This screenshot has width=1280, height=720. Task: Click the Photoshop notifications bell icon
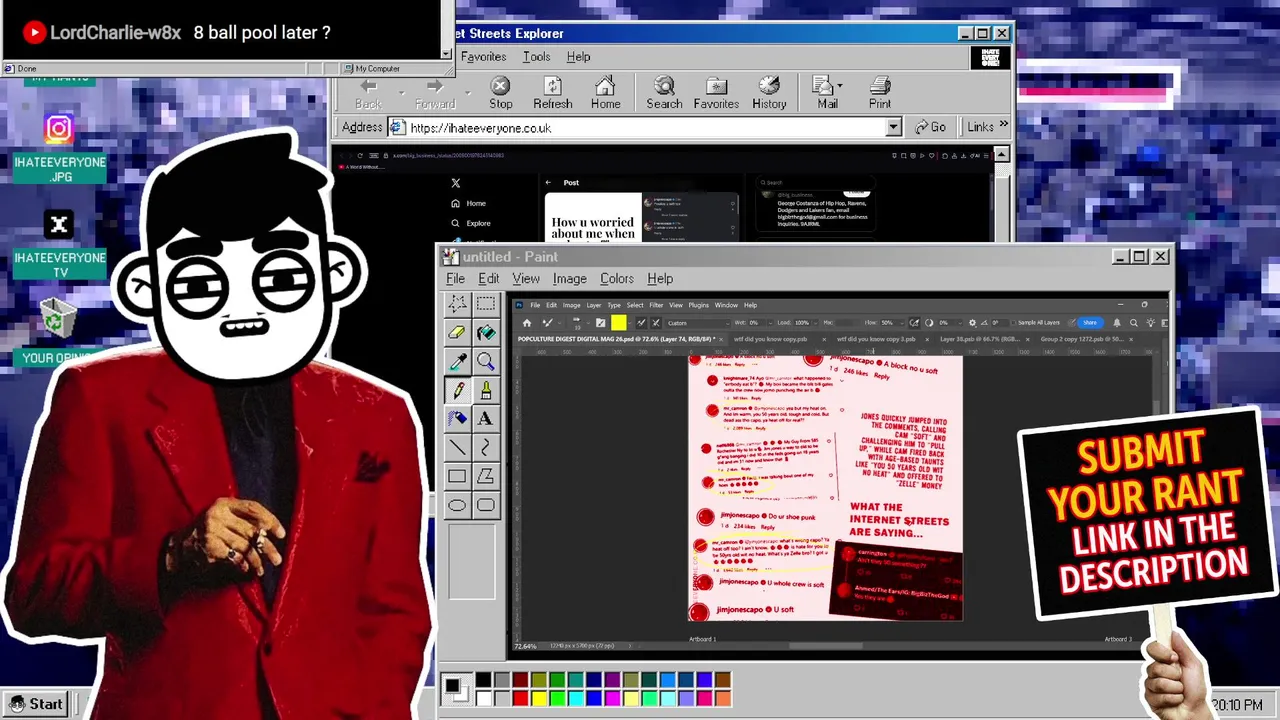pos(1117,322)
